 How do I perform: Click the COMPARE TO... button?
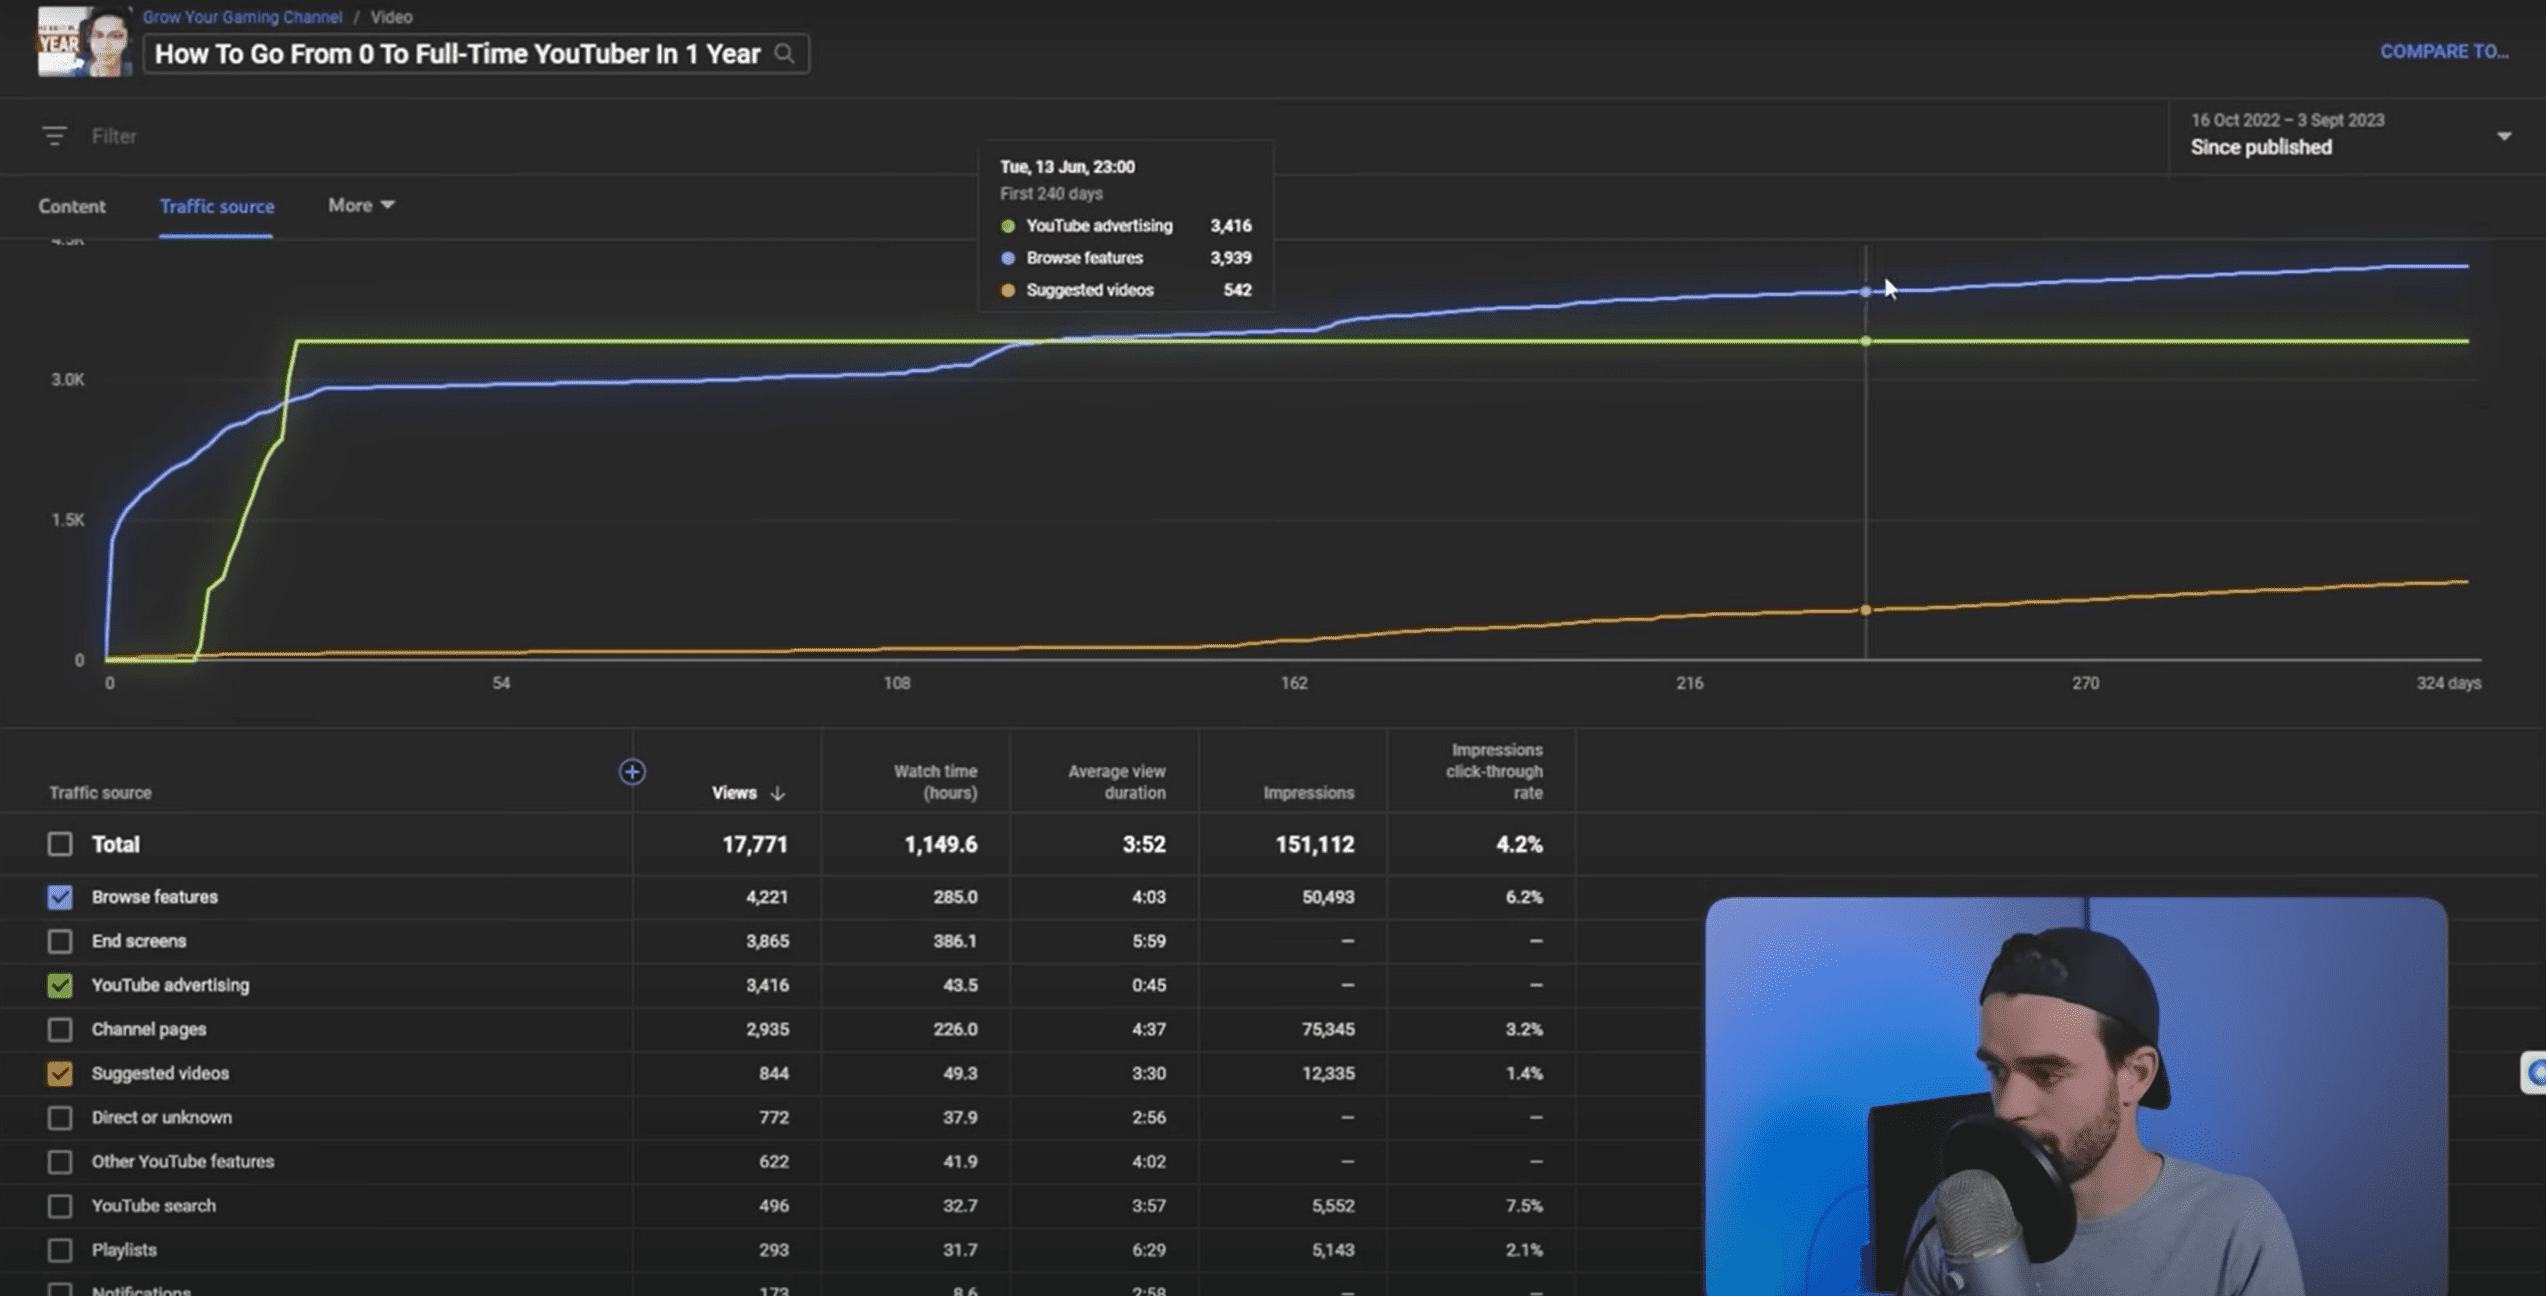coord(2444,52)
